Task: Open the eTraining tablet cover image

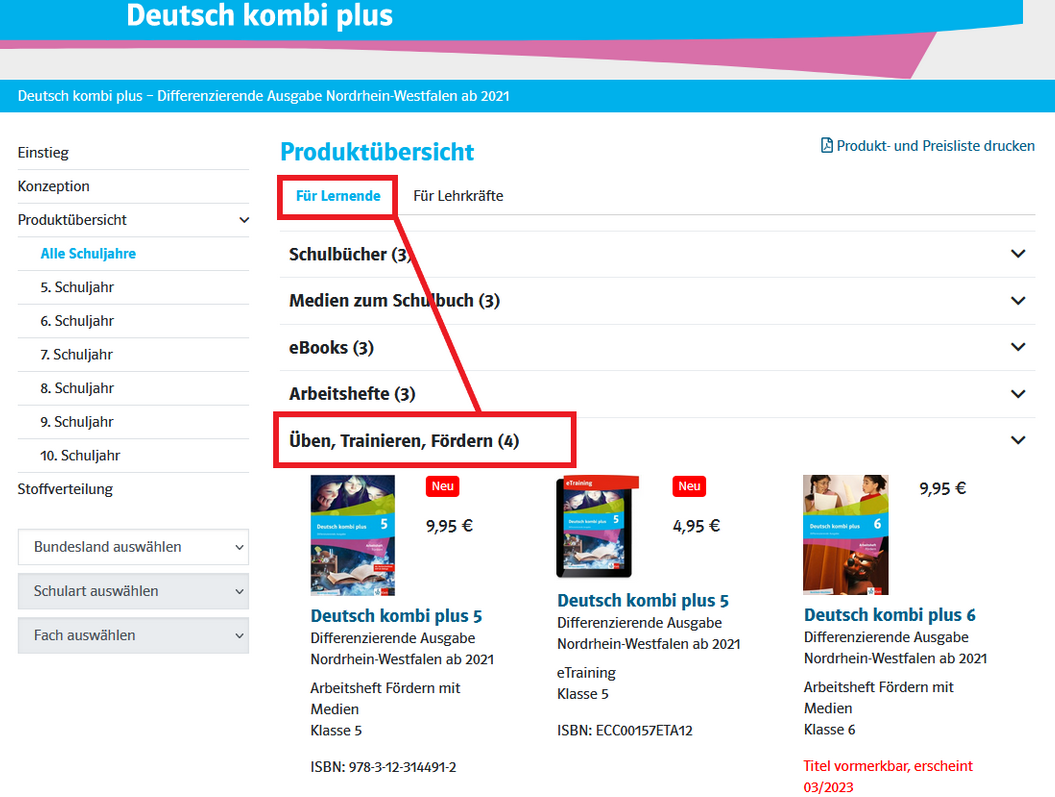Action: (598, 528)
